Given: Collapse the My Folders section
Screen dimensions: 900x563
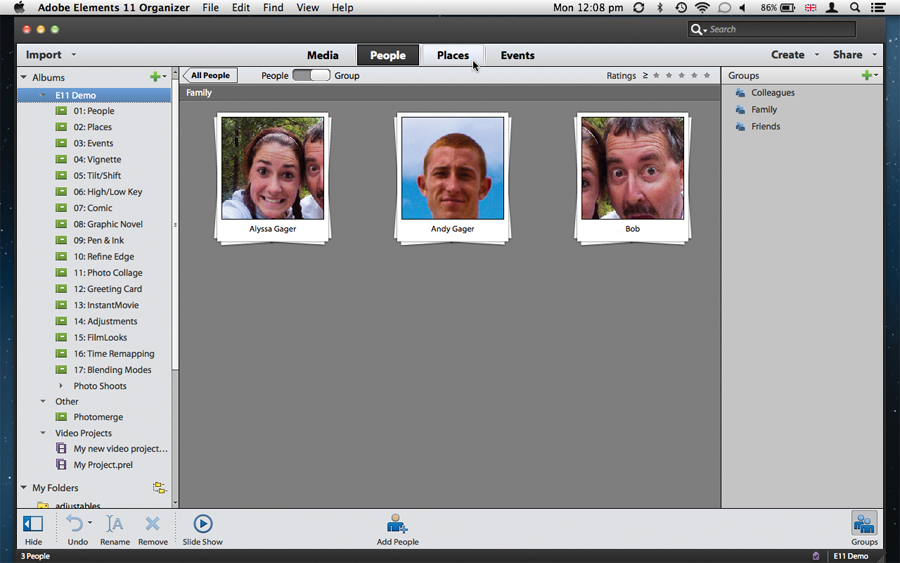Looking at the screenshot, I should coord(24,487).
